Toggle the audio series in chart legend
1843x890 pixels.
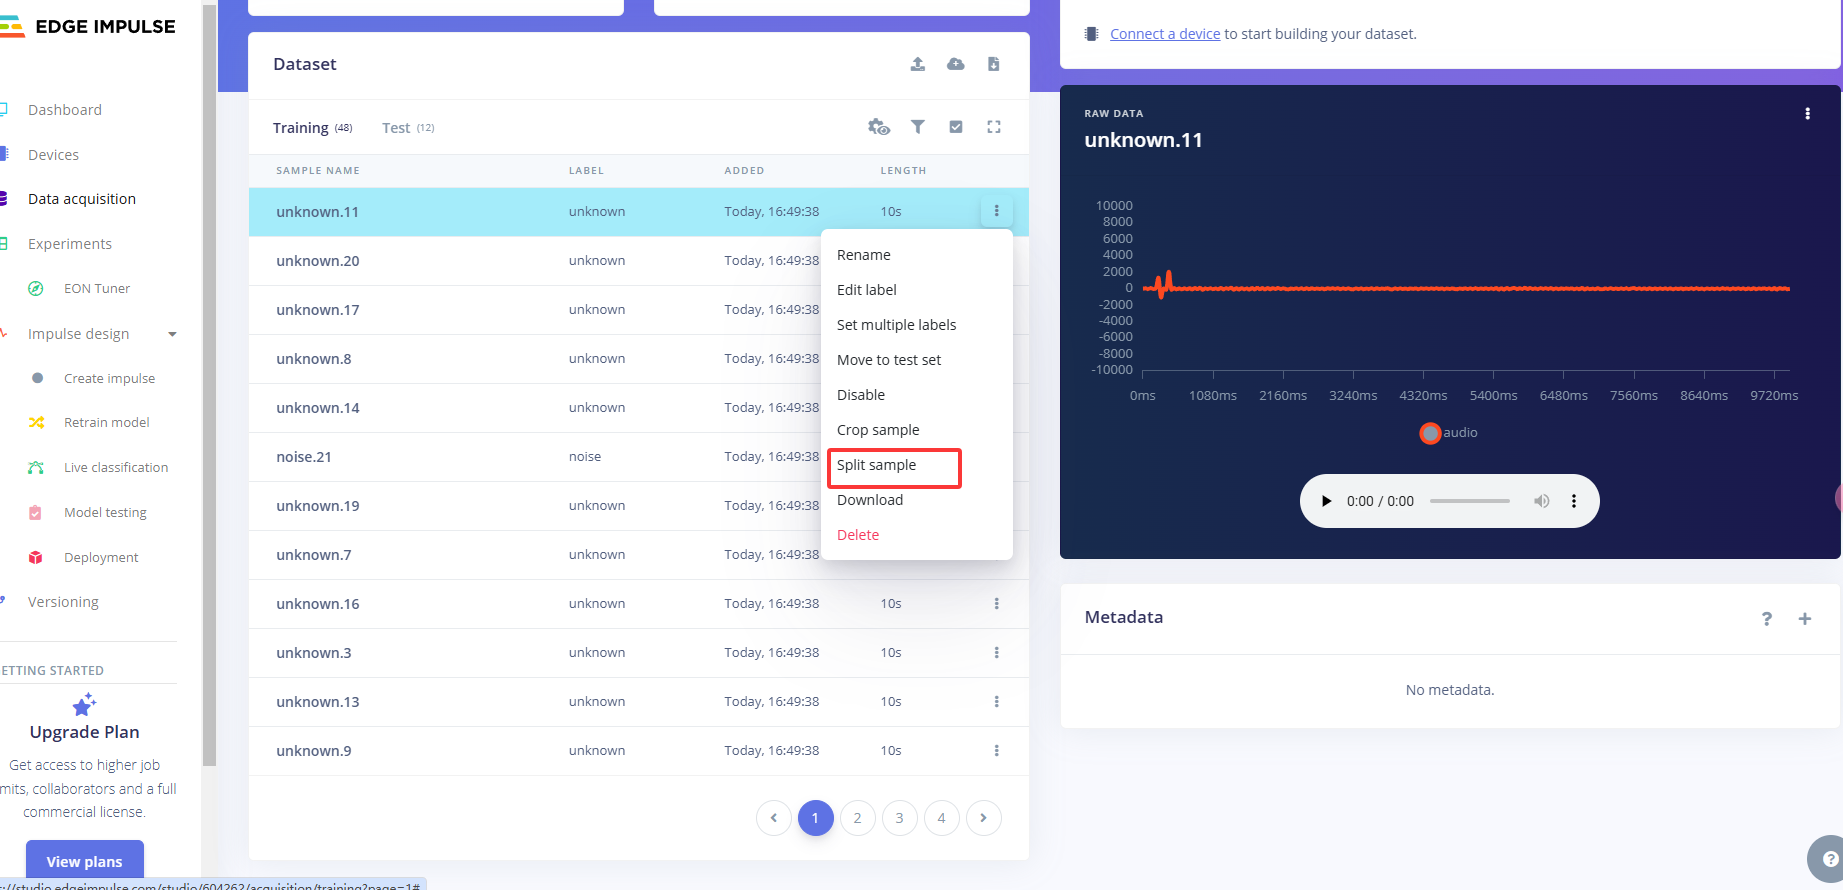tap(1448, 433)
